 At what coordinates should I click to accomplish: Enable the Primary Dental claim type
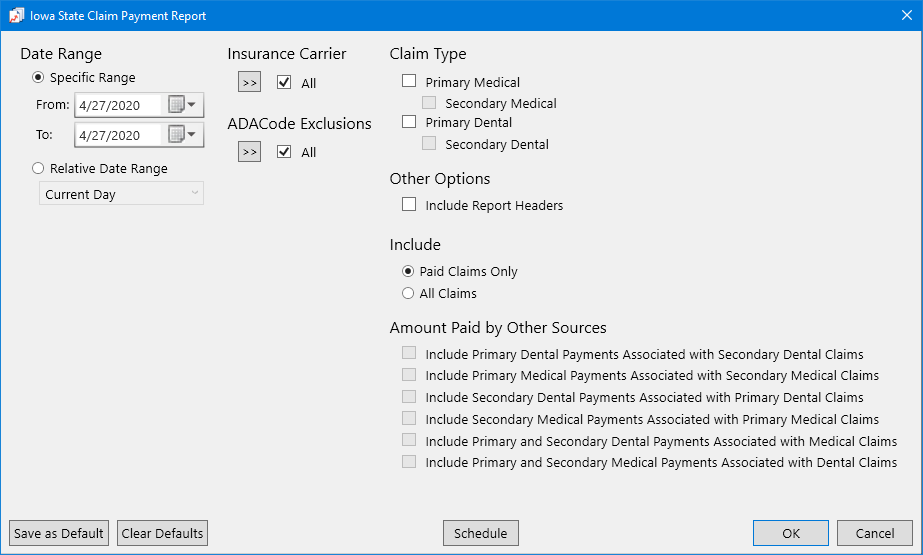tap(409, 122)
